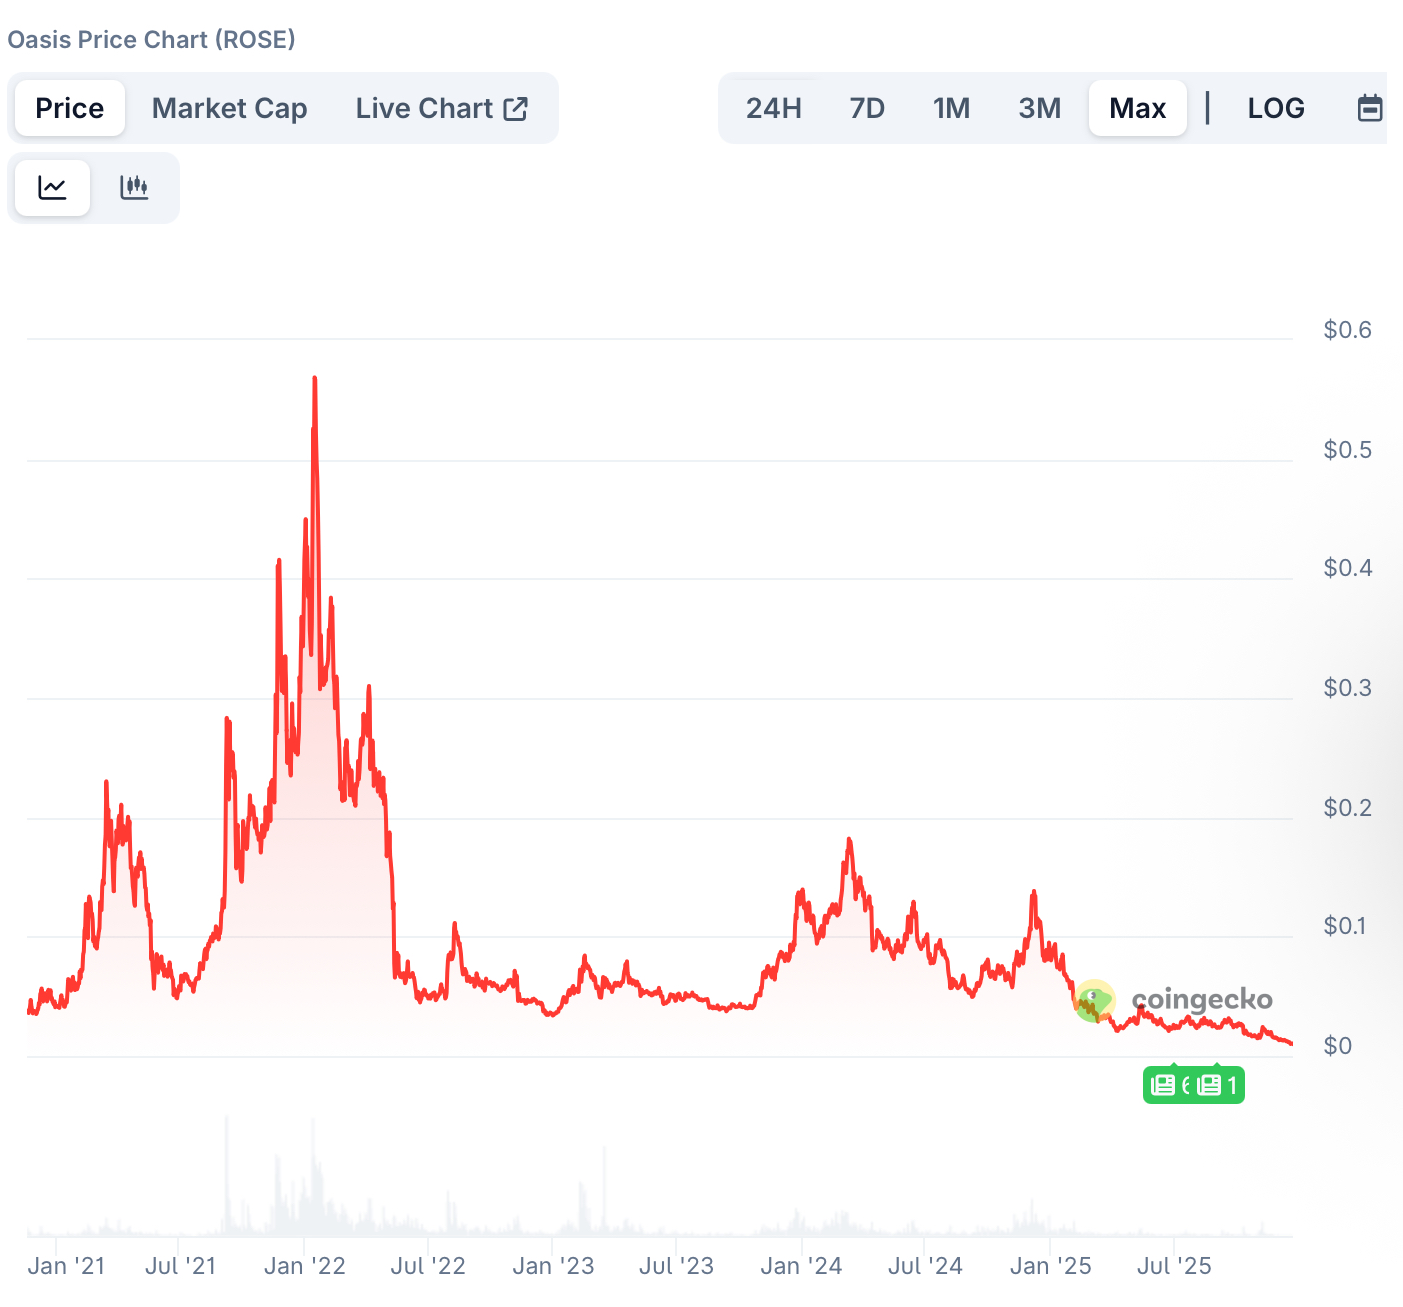Viewport: 1403px width, 1307px height.
Task: Click the Jul '24 x-axis label
Action: click(925, 1266)
